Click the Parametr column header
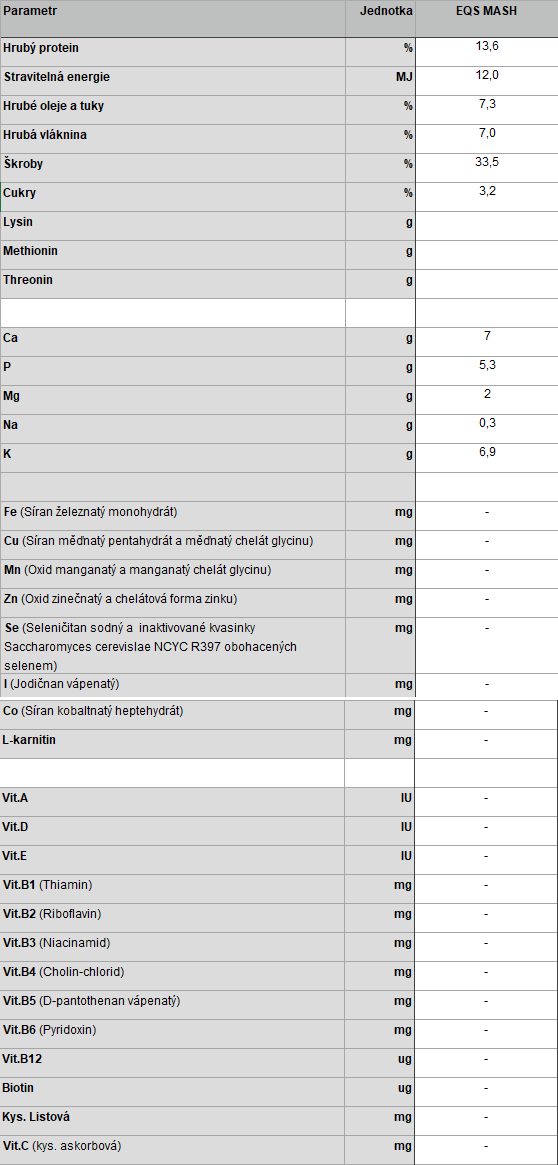 click(172, 19)
